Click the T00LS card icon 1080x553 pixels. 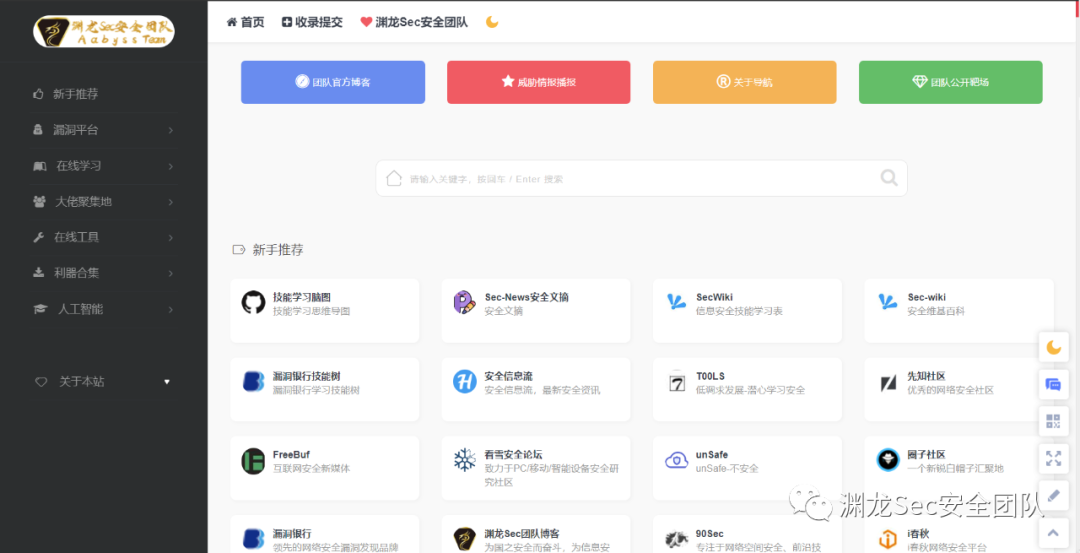click(x=676, y=382)
